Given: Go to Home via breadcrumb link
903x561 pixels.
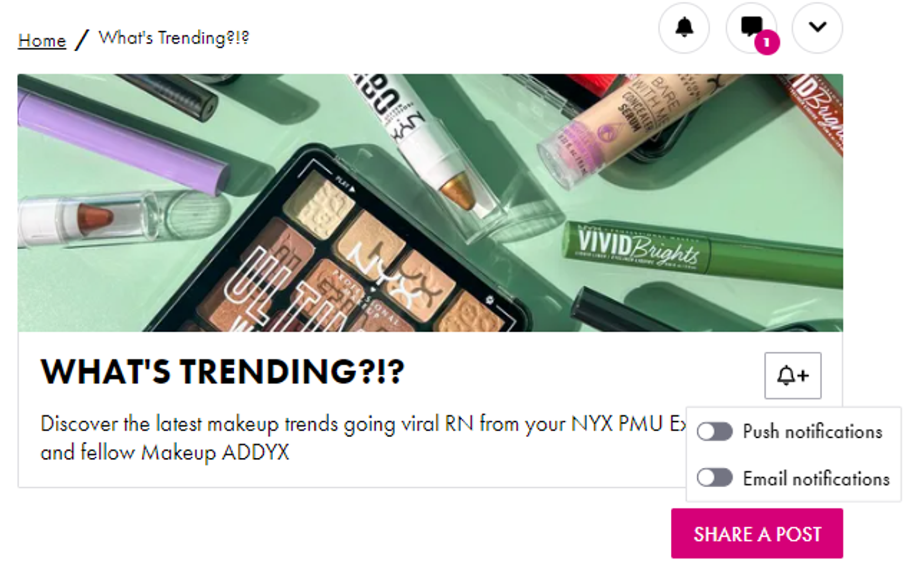Looking at the screenshot, I should 41,40.
